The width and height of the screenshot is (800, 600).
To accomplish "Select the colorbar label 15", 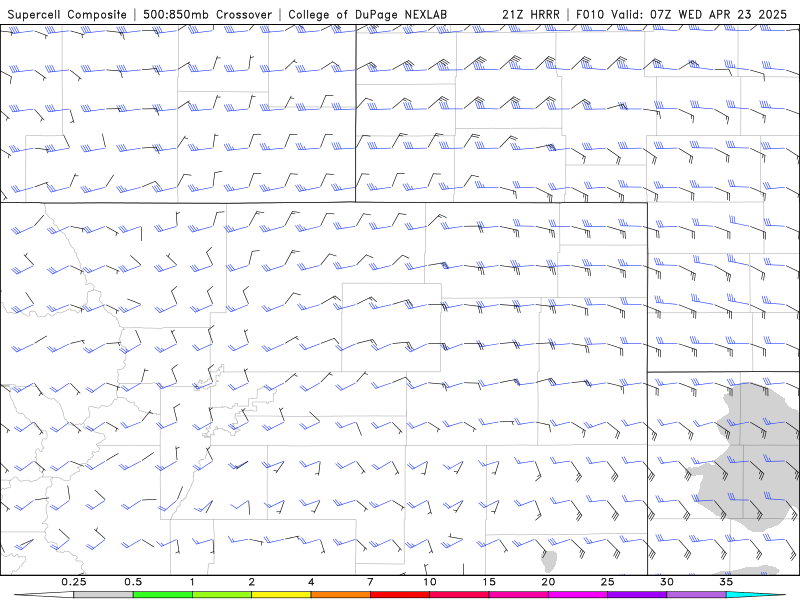I will click(489, 582).
